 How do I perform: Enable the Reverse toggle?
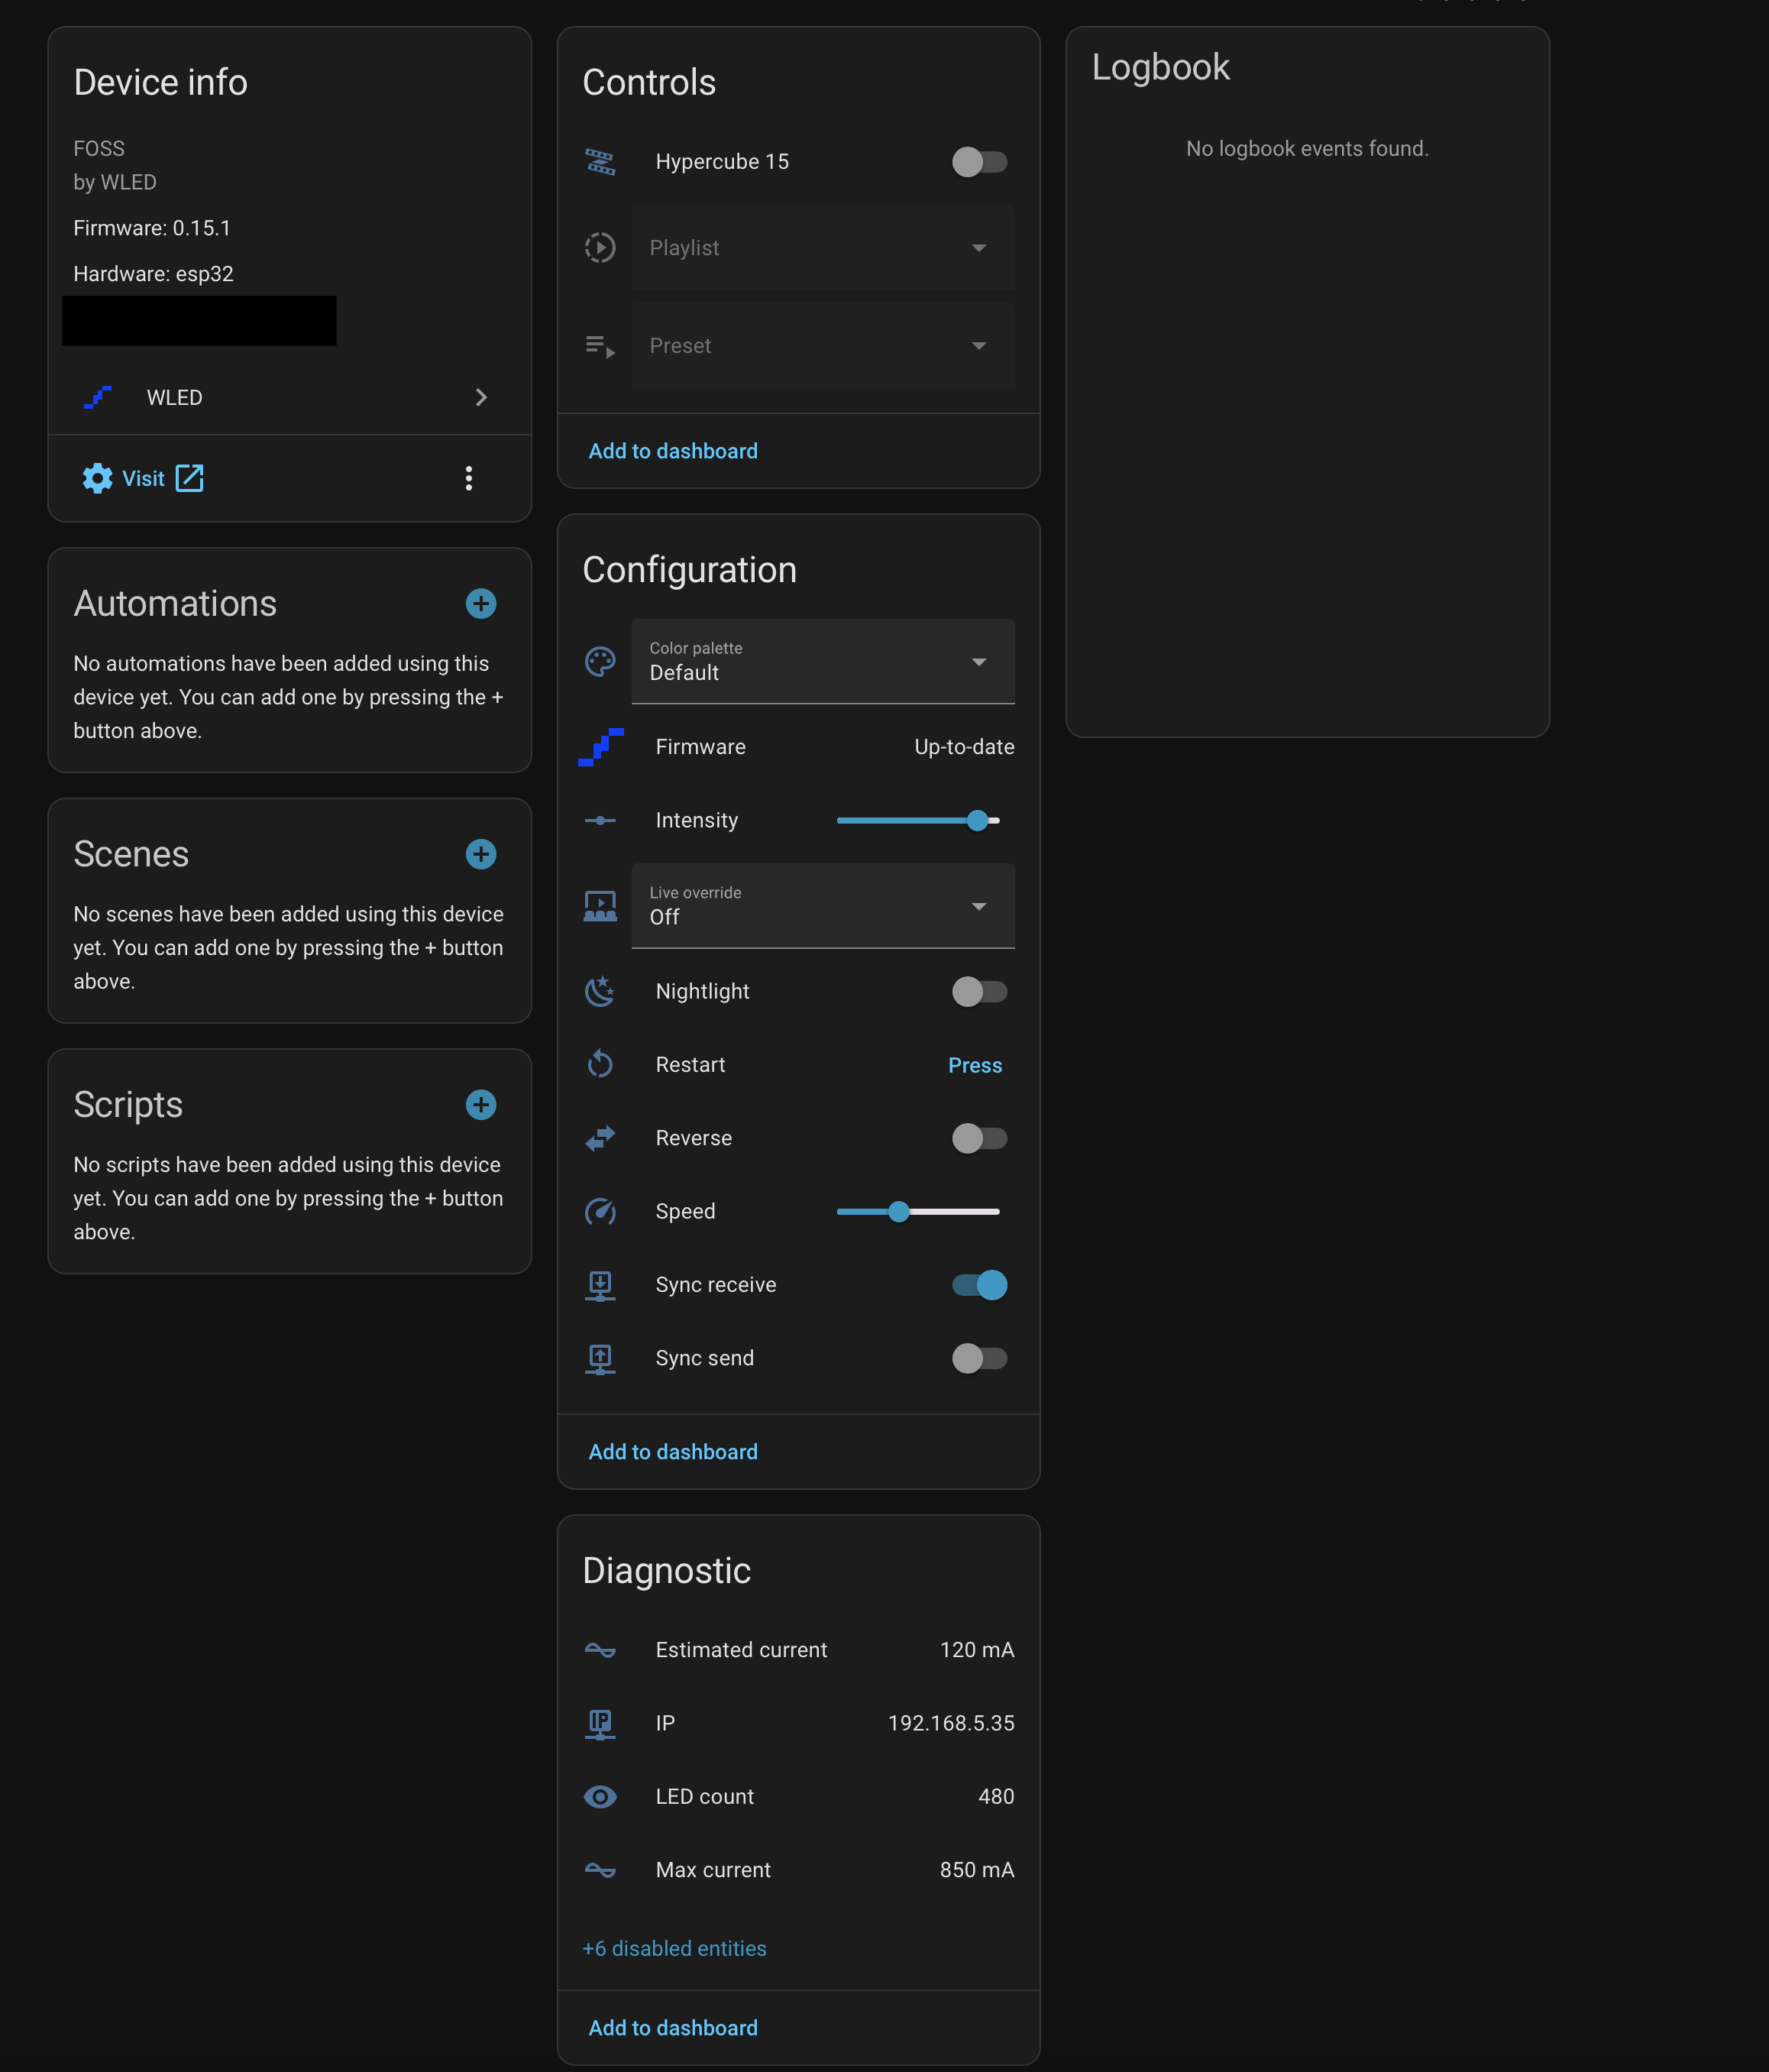979,1138
